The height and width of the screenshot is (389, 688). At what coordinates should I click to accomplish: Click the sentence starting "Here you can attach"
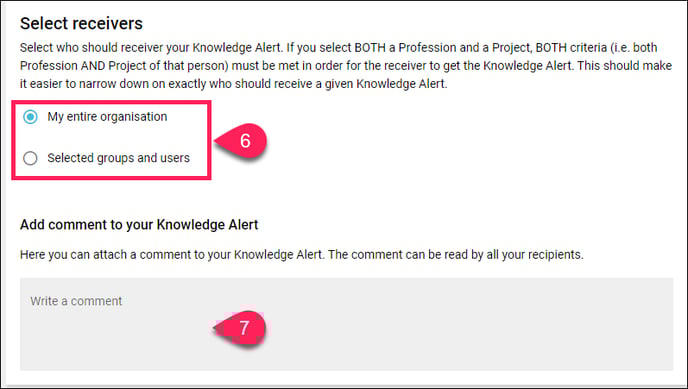click(x=301, y=254)
